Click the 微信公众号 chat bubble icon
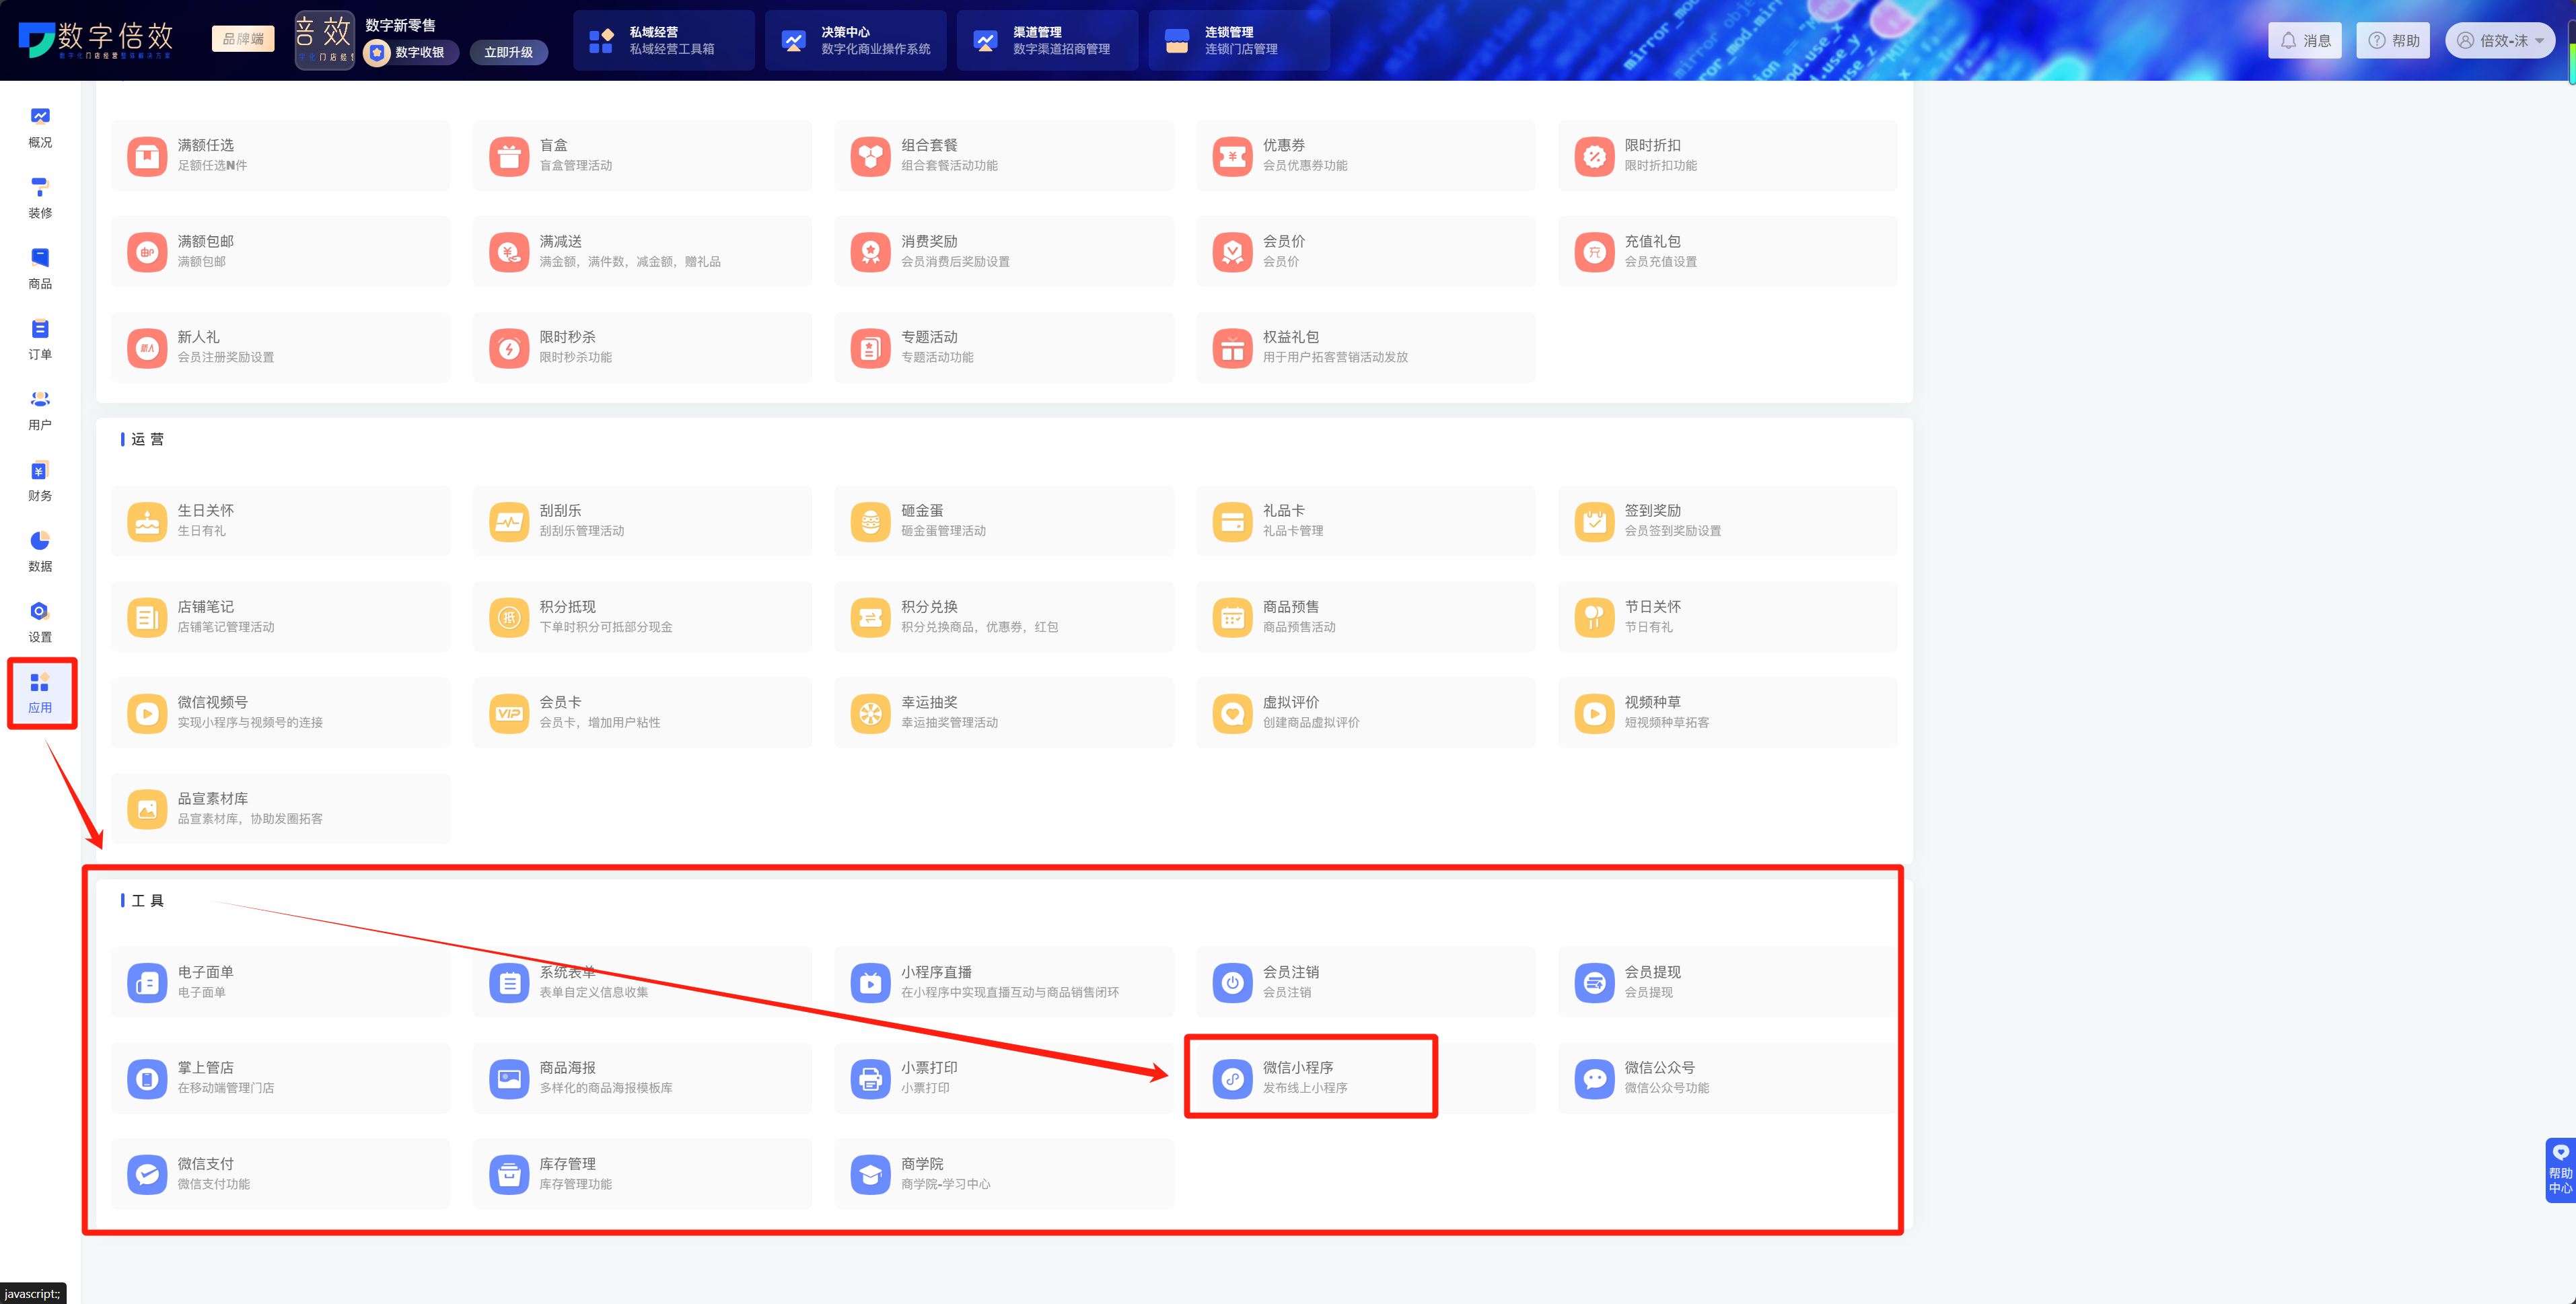This screenshot has height=1304, width=2576. tap(1594, 1078)
